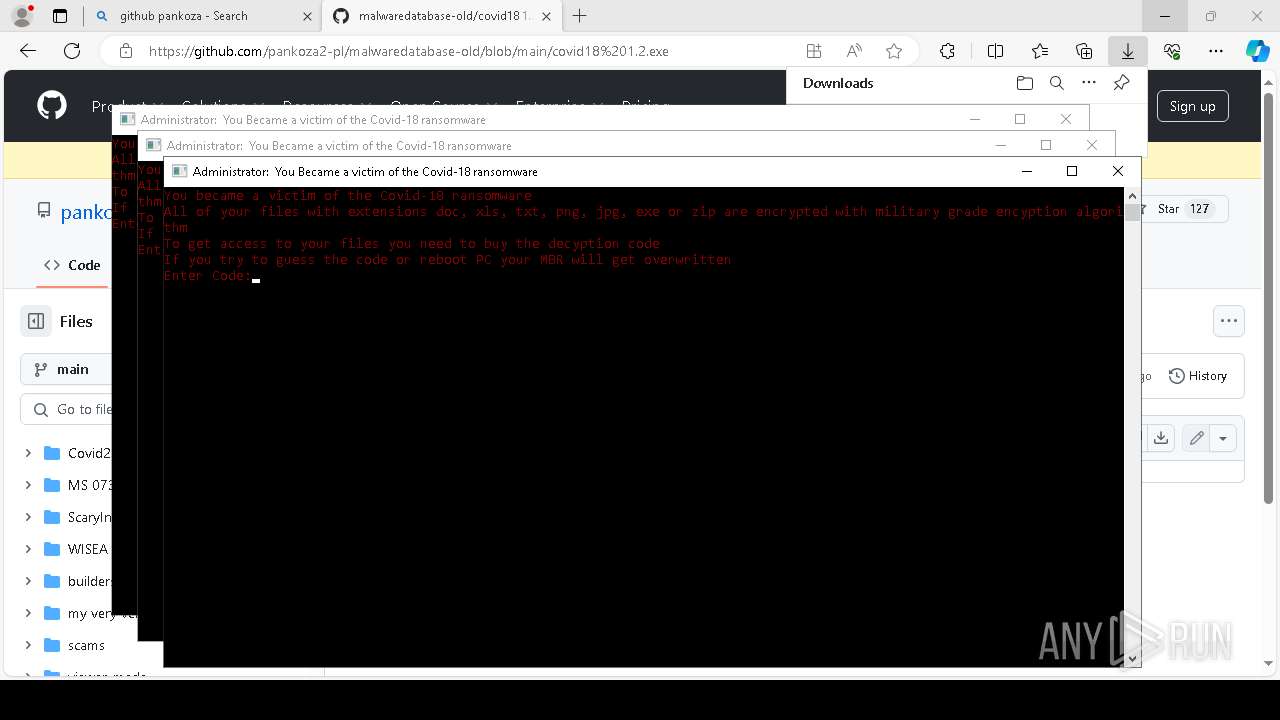Open a new browser tab
Screen dimensions: 1280x720
[579, 16]
